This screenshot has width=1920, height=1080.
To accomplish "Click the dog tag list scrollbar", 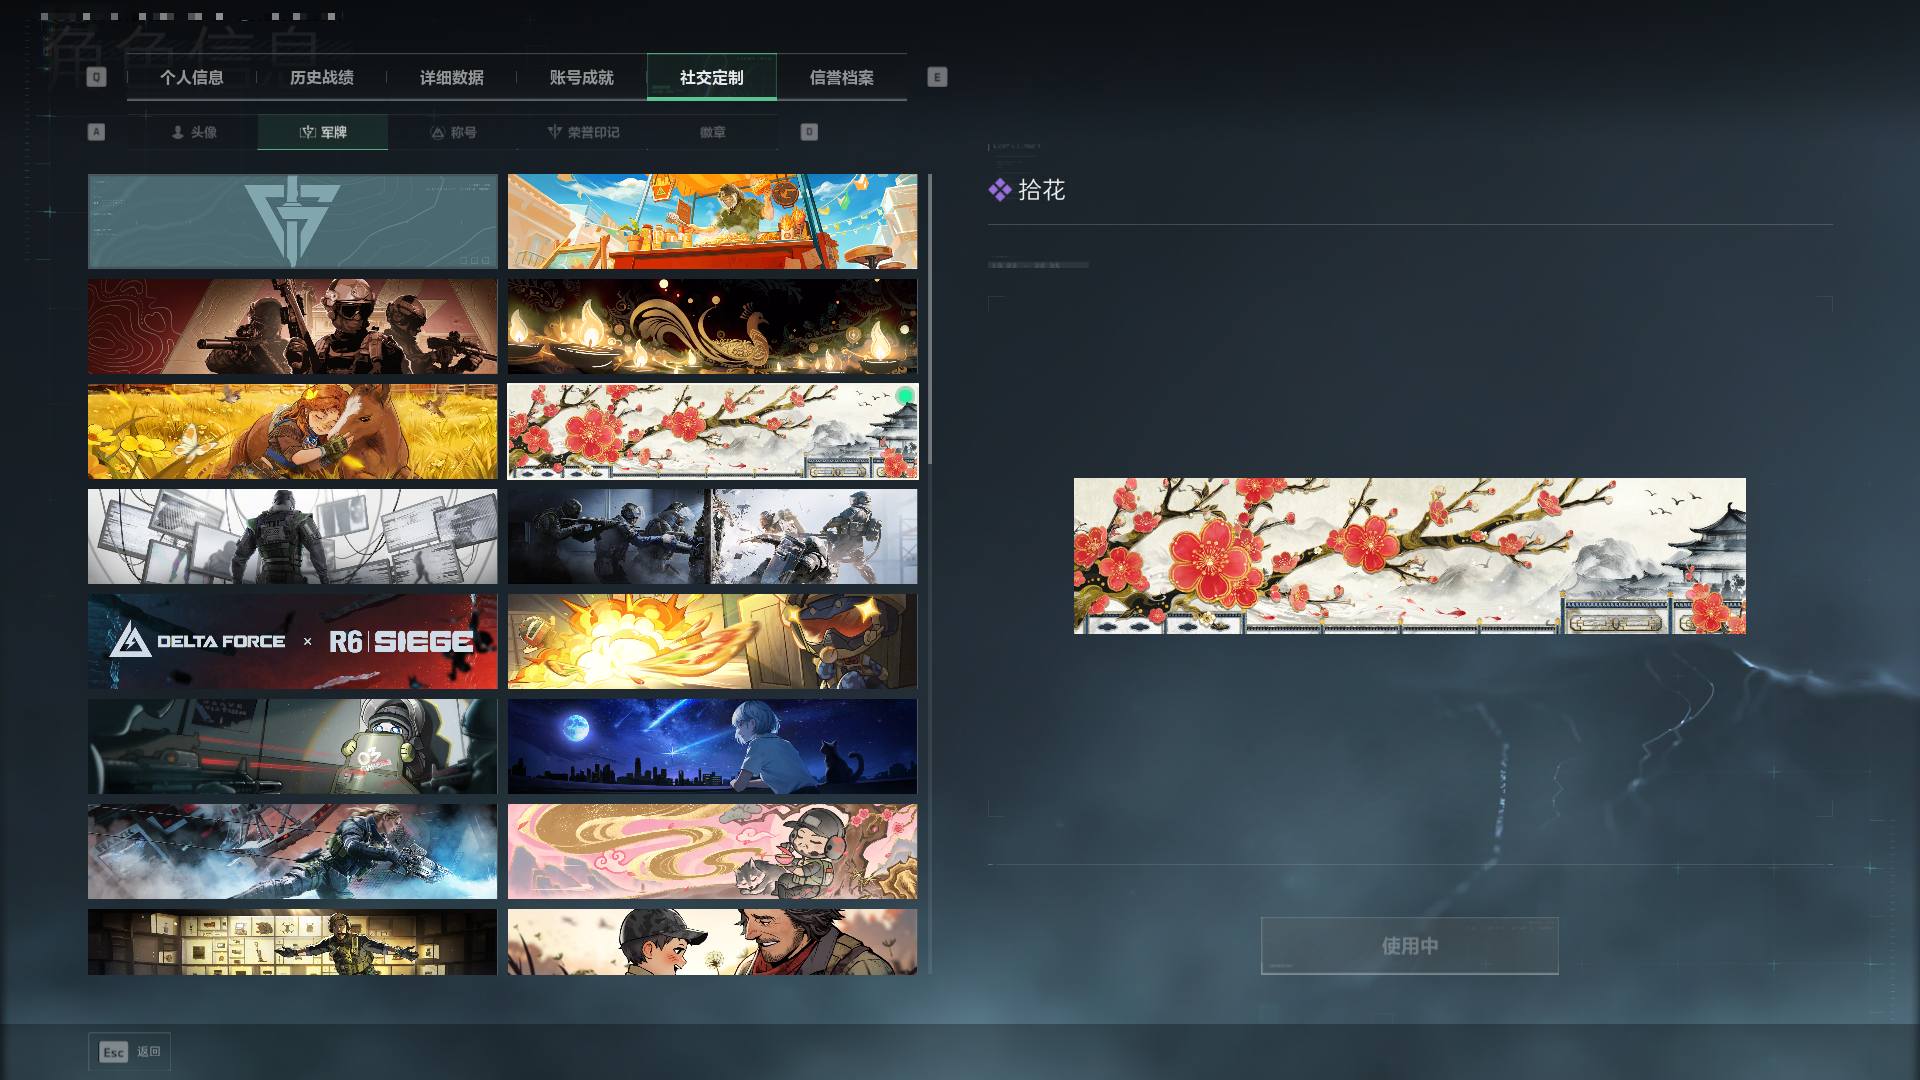I will click(x=930, y=319).
